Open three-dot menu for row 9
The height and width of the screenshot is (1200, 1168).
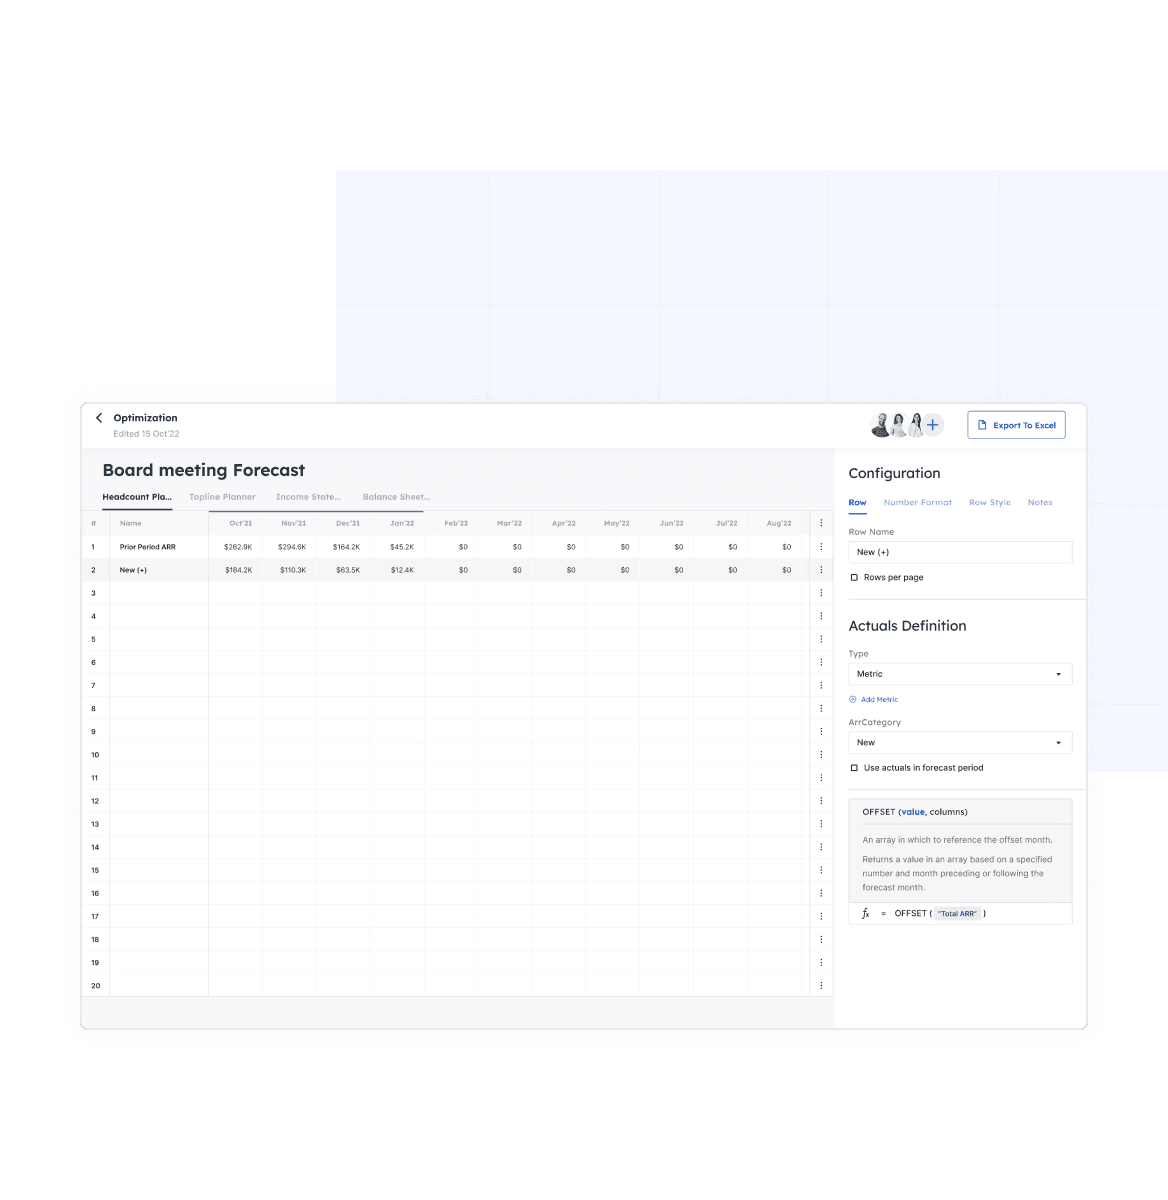pyautogui.click(x=821, y=731)
